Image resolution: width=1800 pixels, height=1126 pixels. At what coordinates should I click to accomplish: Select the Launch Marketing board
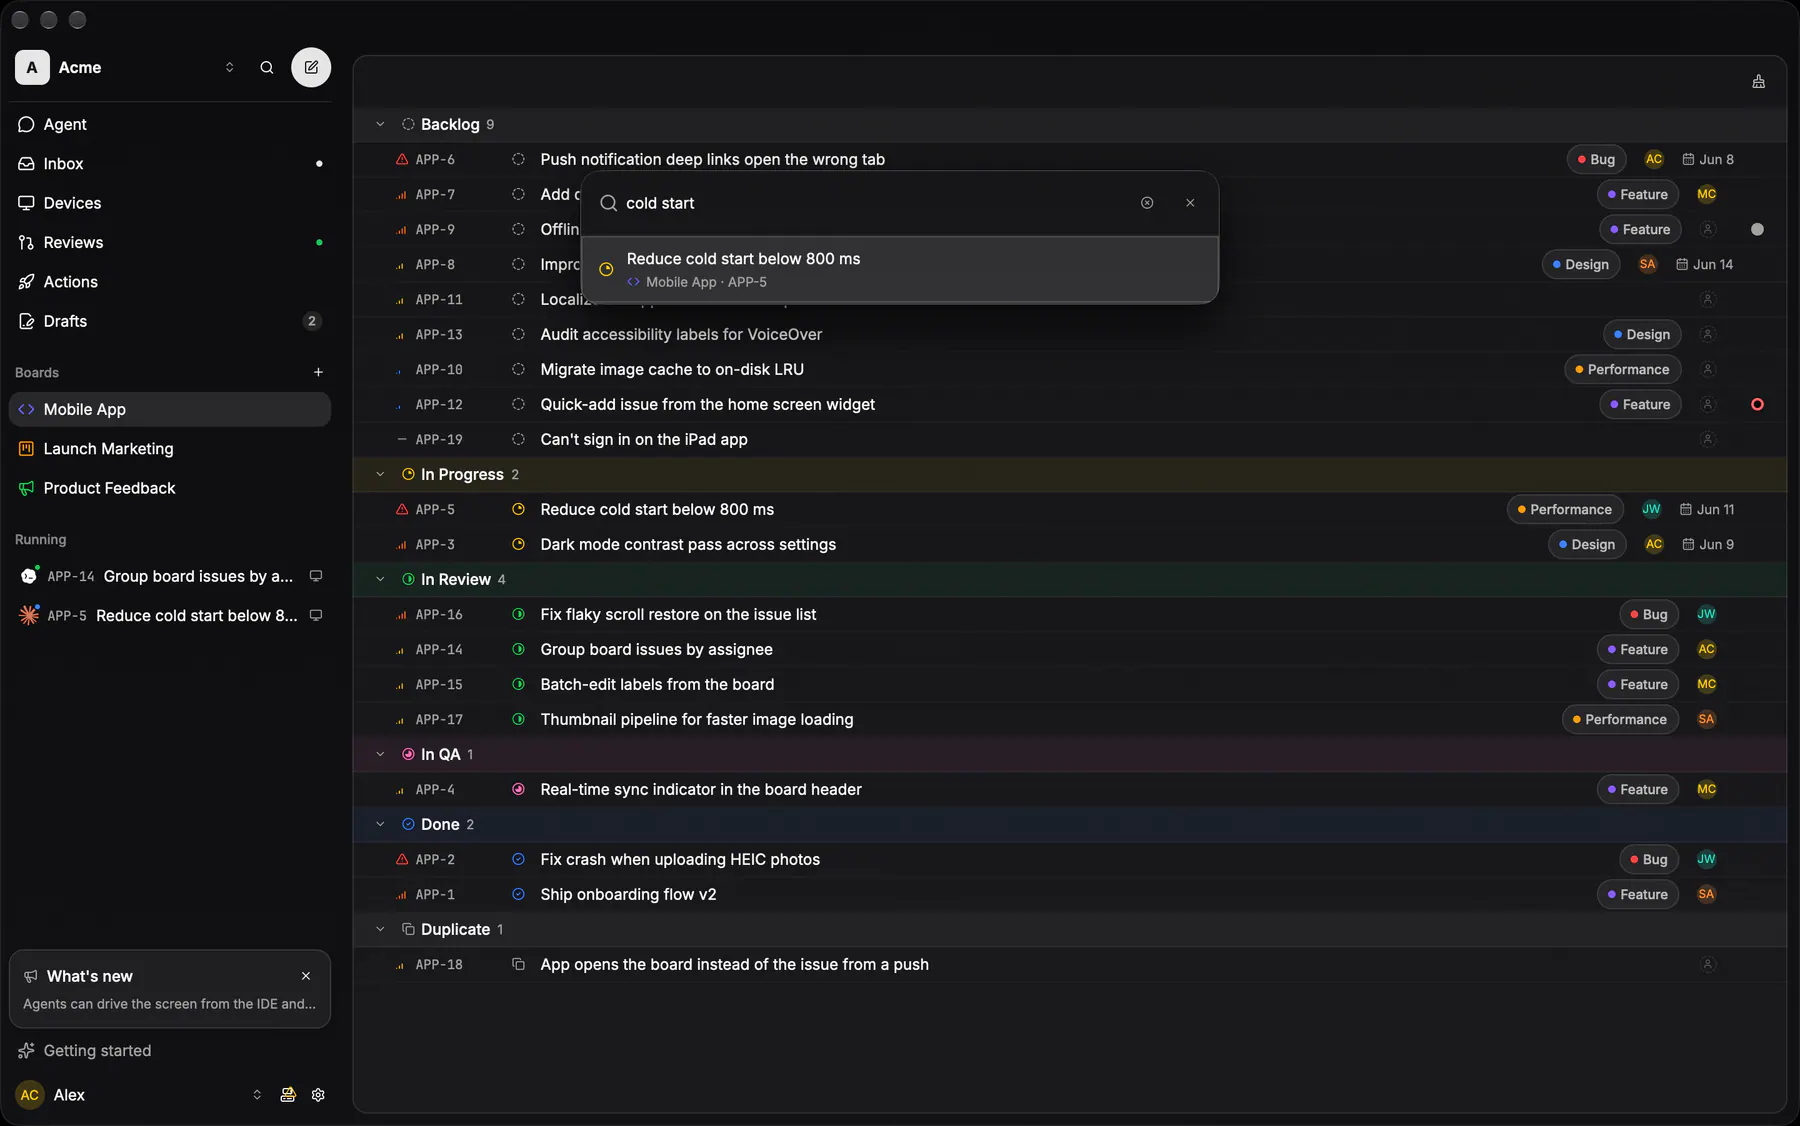[x=170, y=449]
